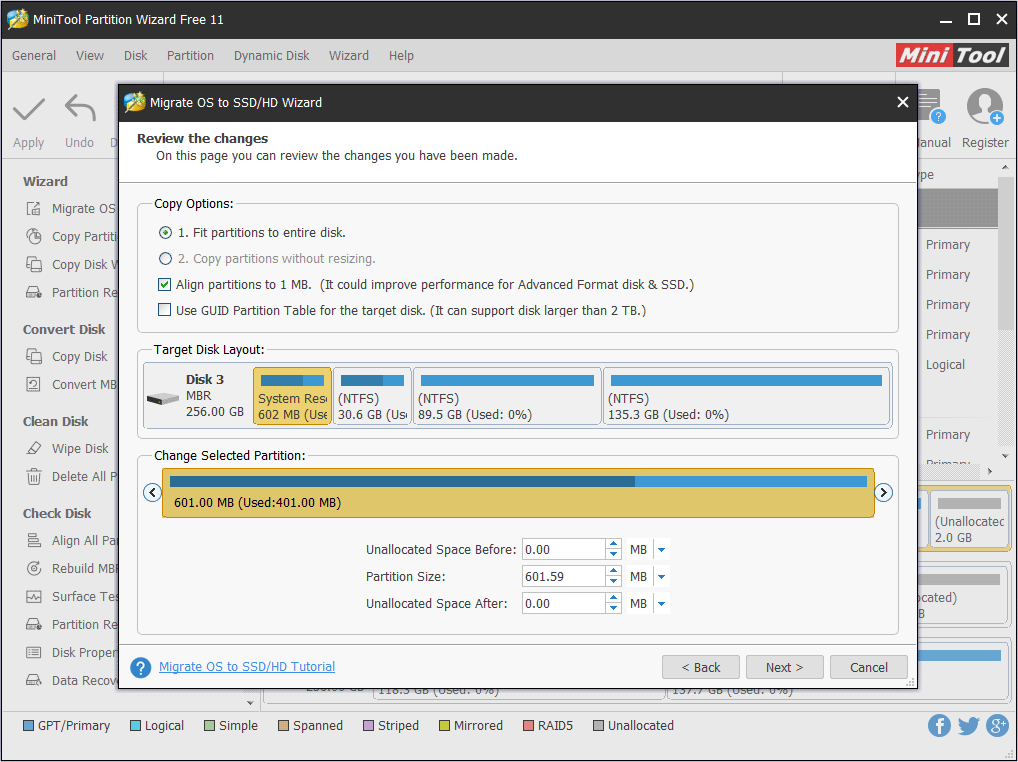
Task: Click Partition Recovery icon under Check Disk
Action: pyautogui.click(x=34, y=624)
